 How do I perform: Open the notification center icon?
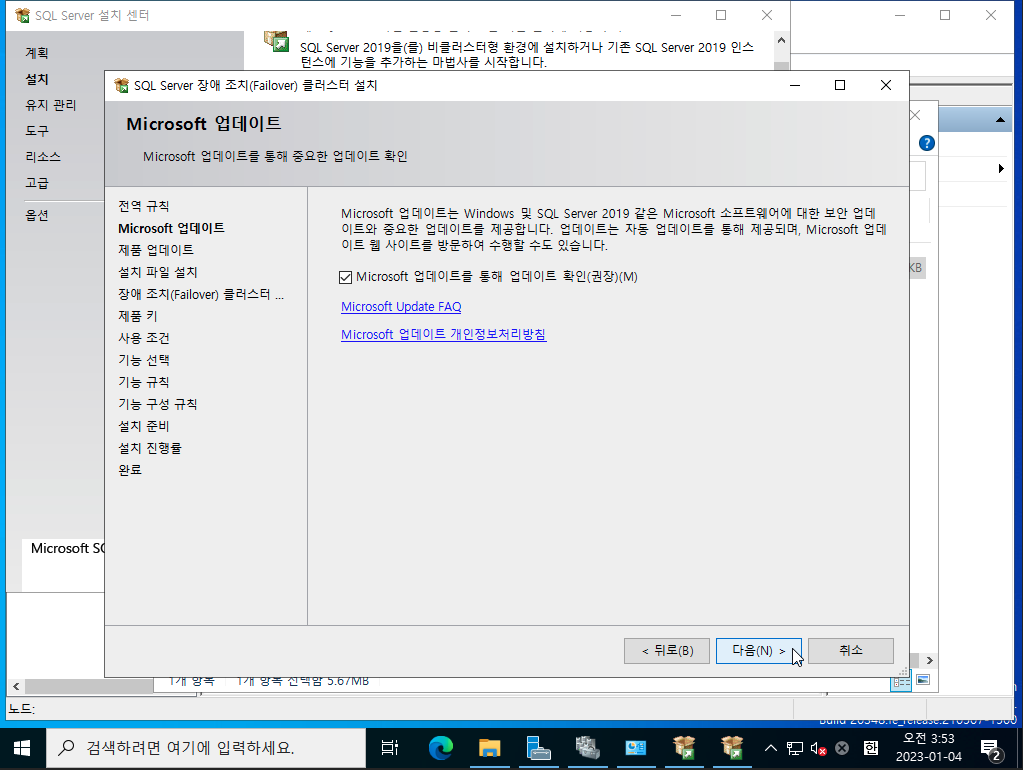[991, 750]
